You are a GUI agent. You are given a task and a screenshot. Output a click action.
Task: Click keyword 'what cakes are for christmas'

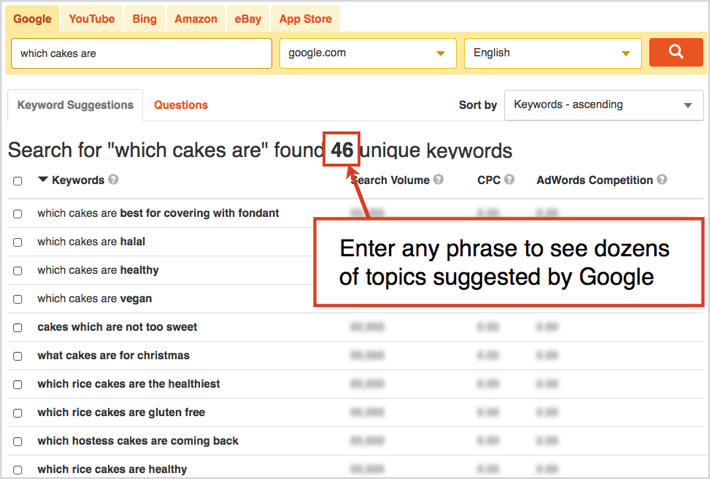pos(113,355)
